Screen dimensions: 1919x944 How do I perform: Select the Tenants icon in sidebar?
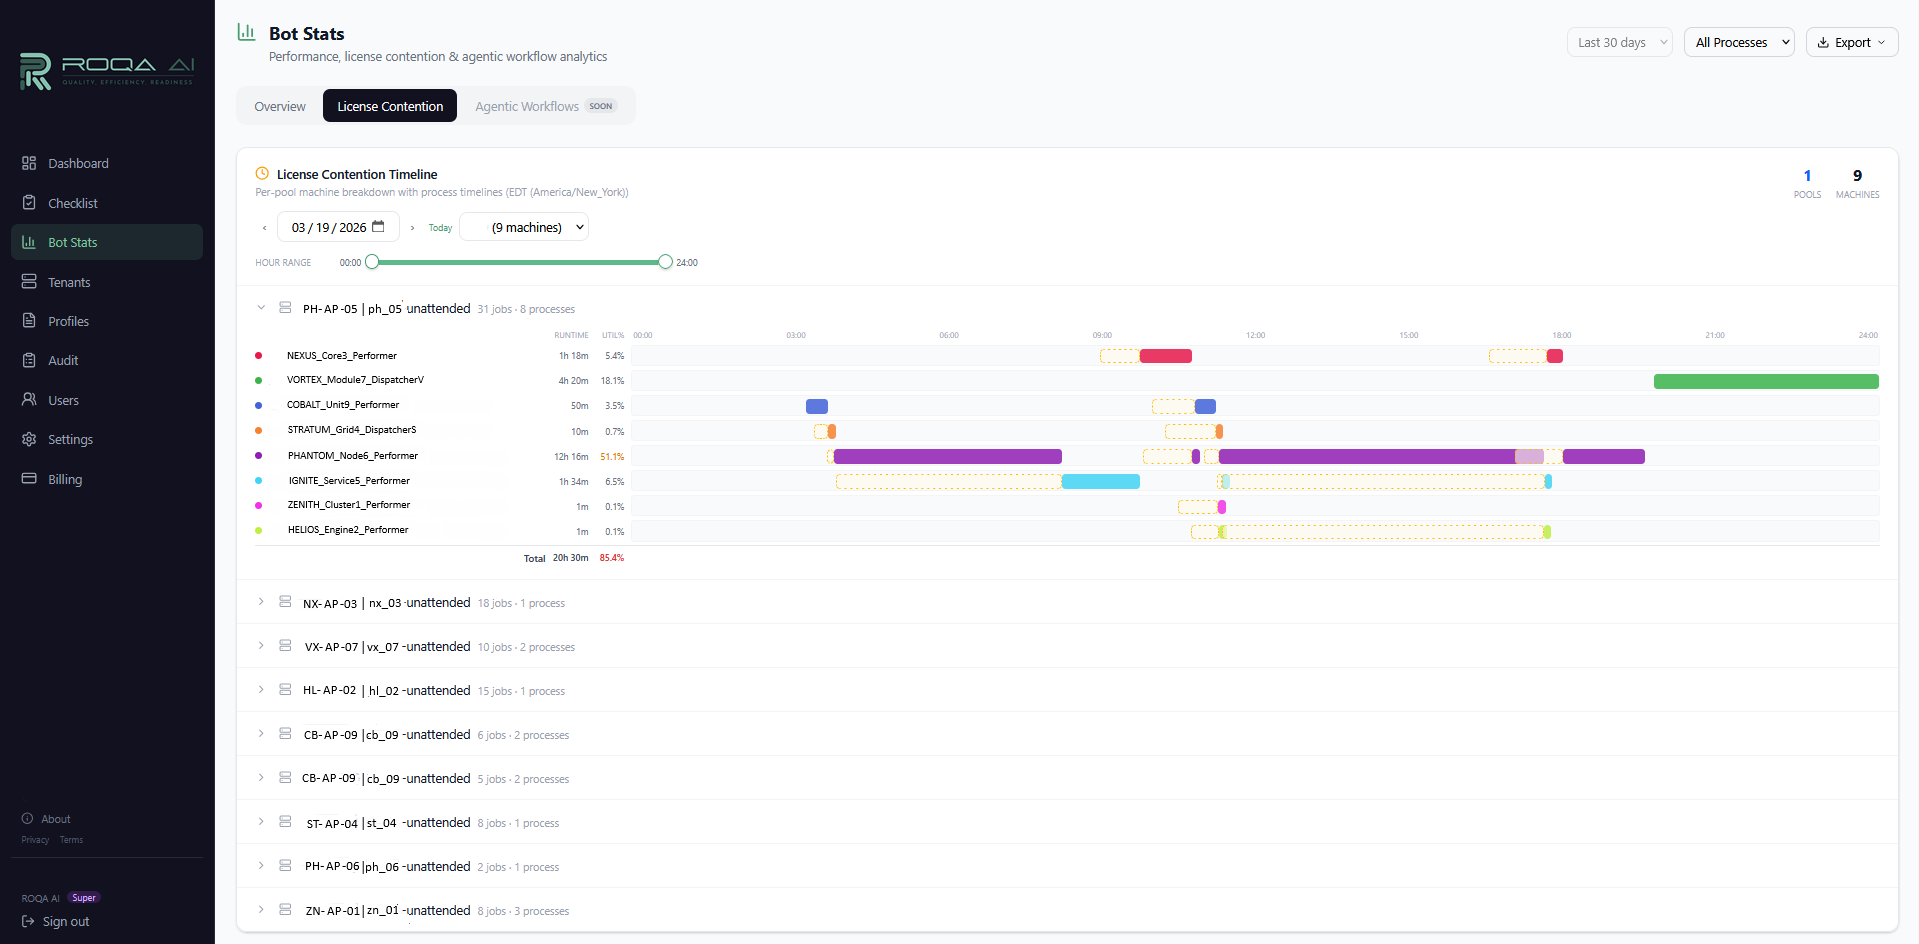(x=30, y=281)
